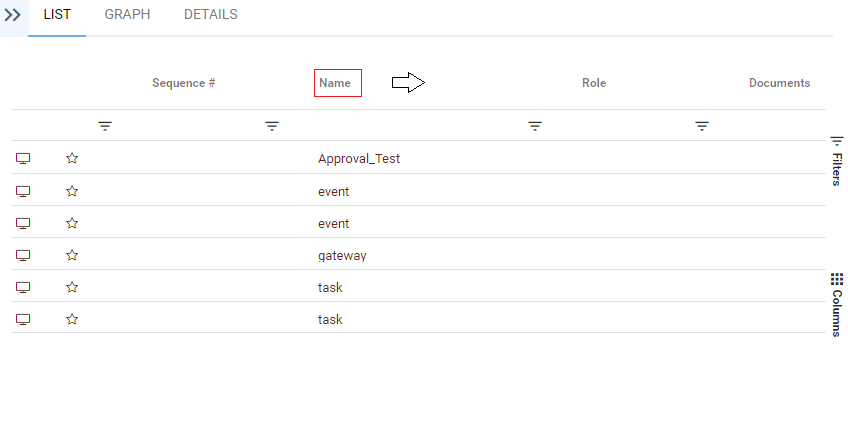This screenshot has height=425, width=848.
Task: Click the Filters icon in side panel
Action: (x=837, y=142)
